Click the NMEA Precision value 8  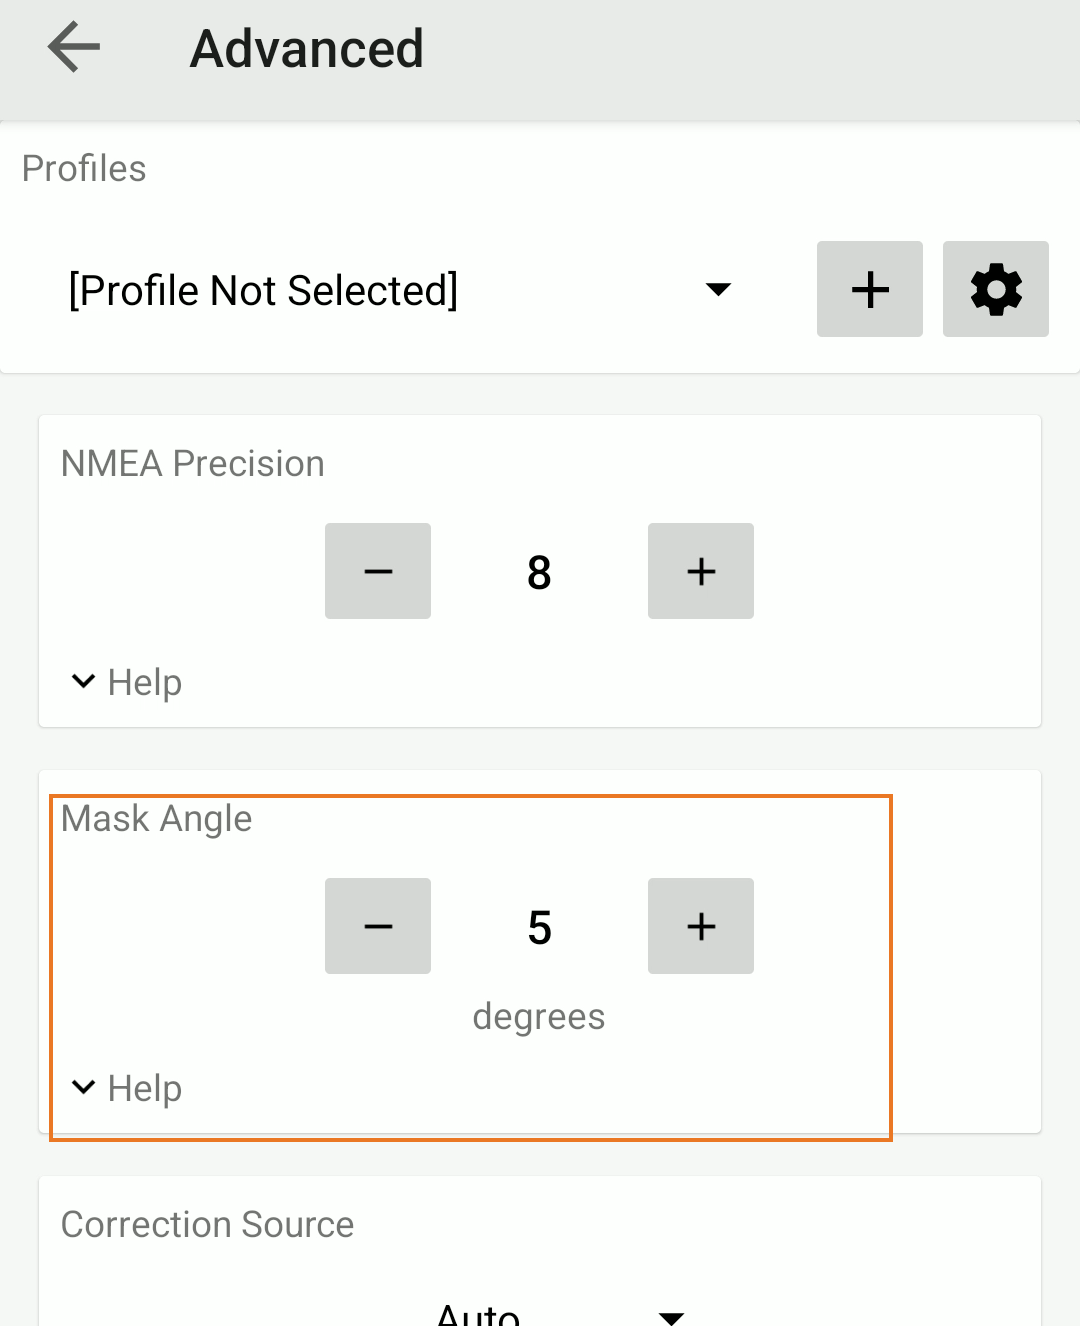539,572
